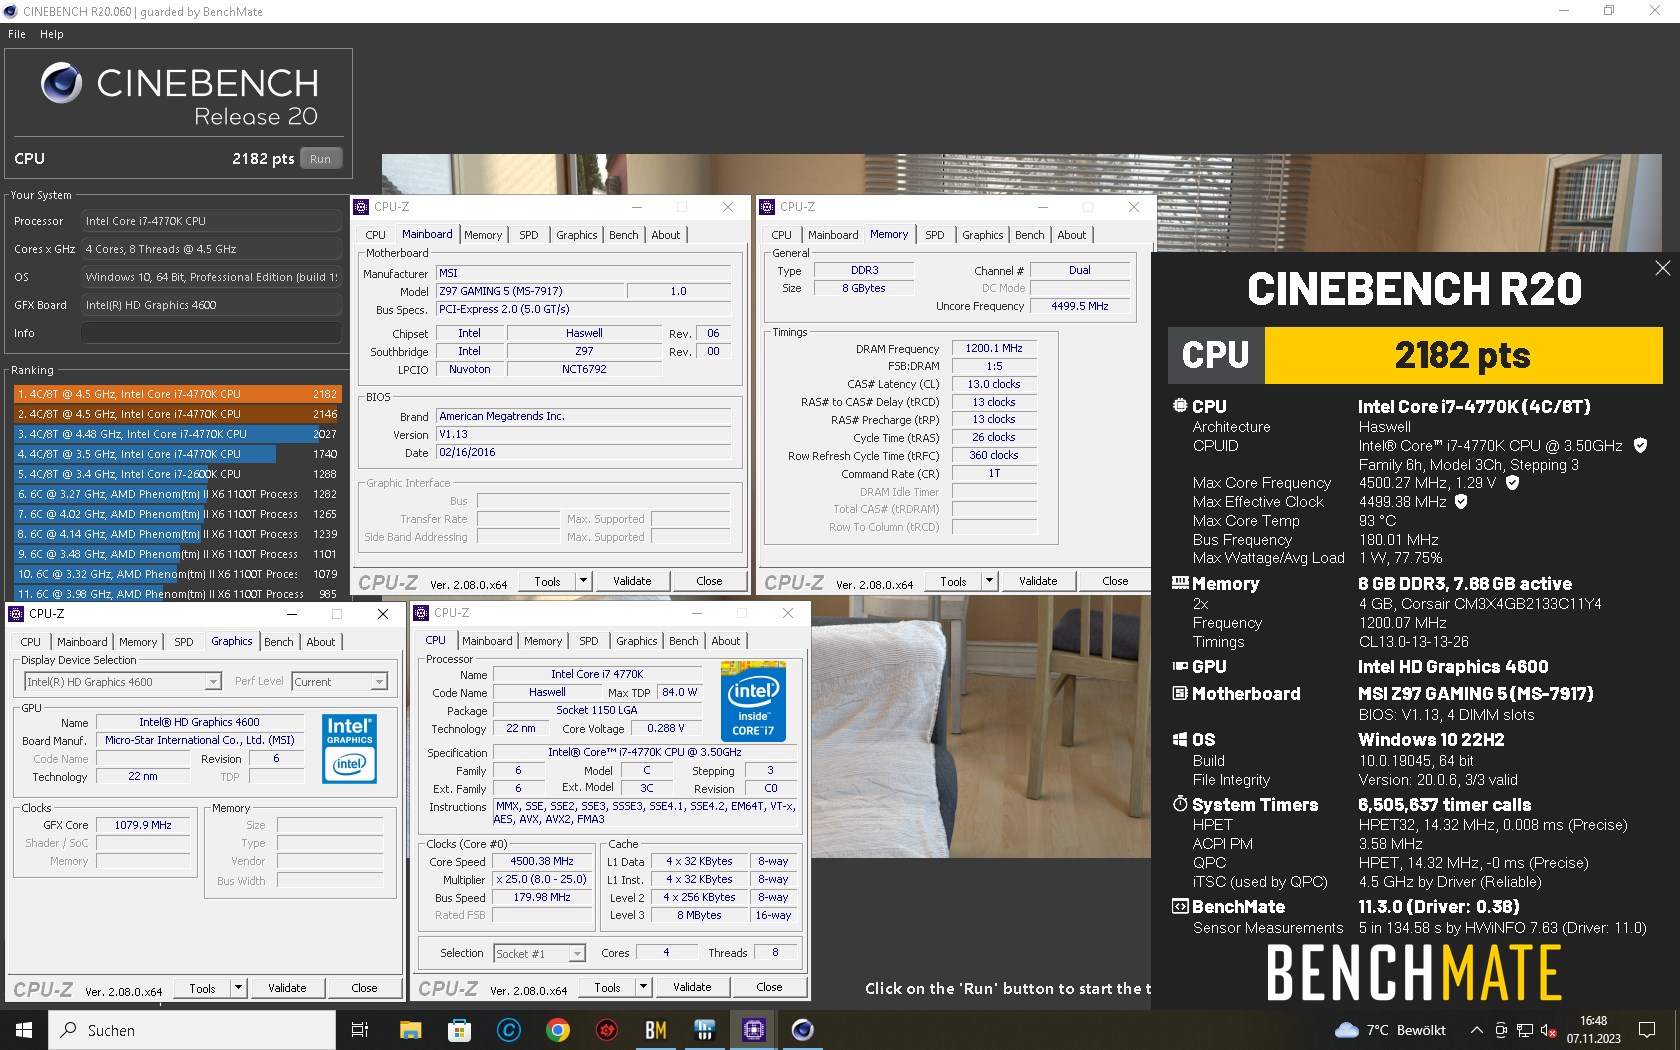
Task: Switch to CPU-Z via its purple taskbar icon
Action: coord(754,1030)
